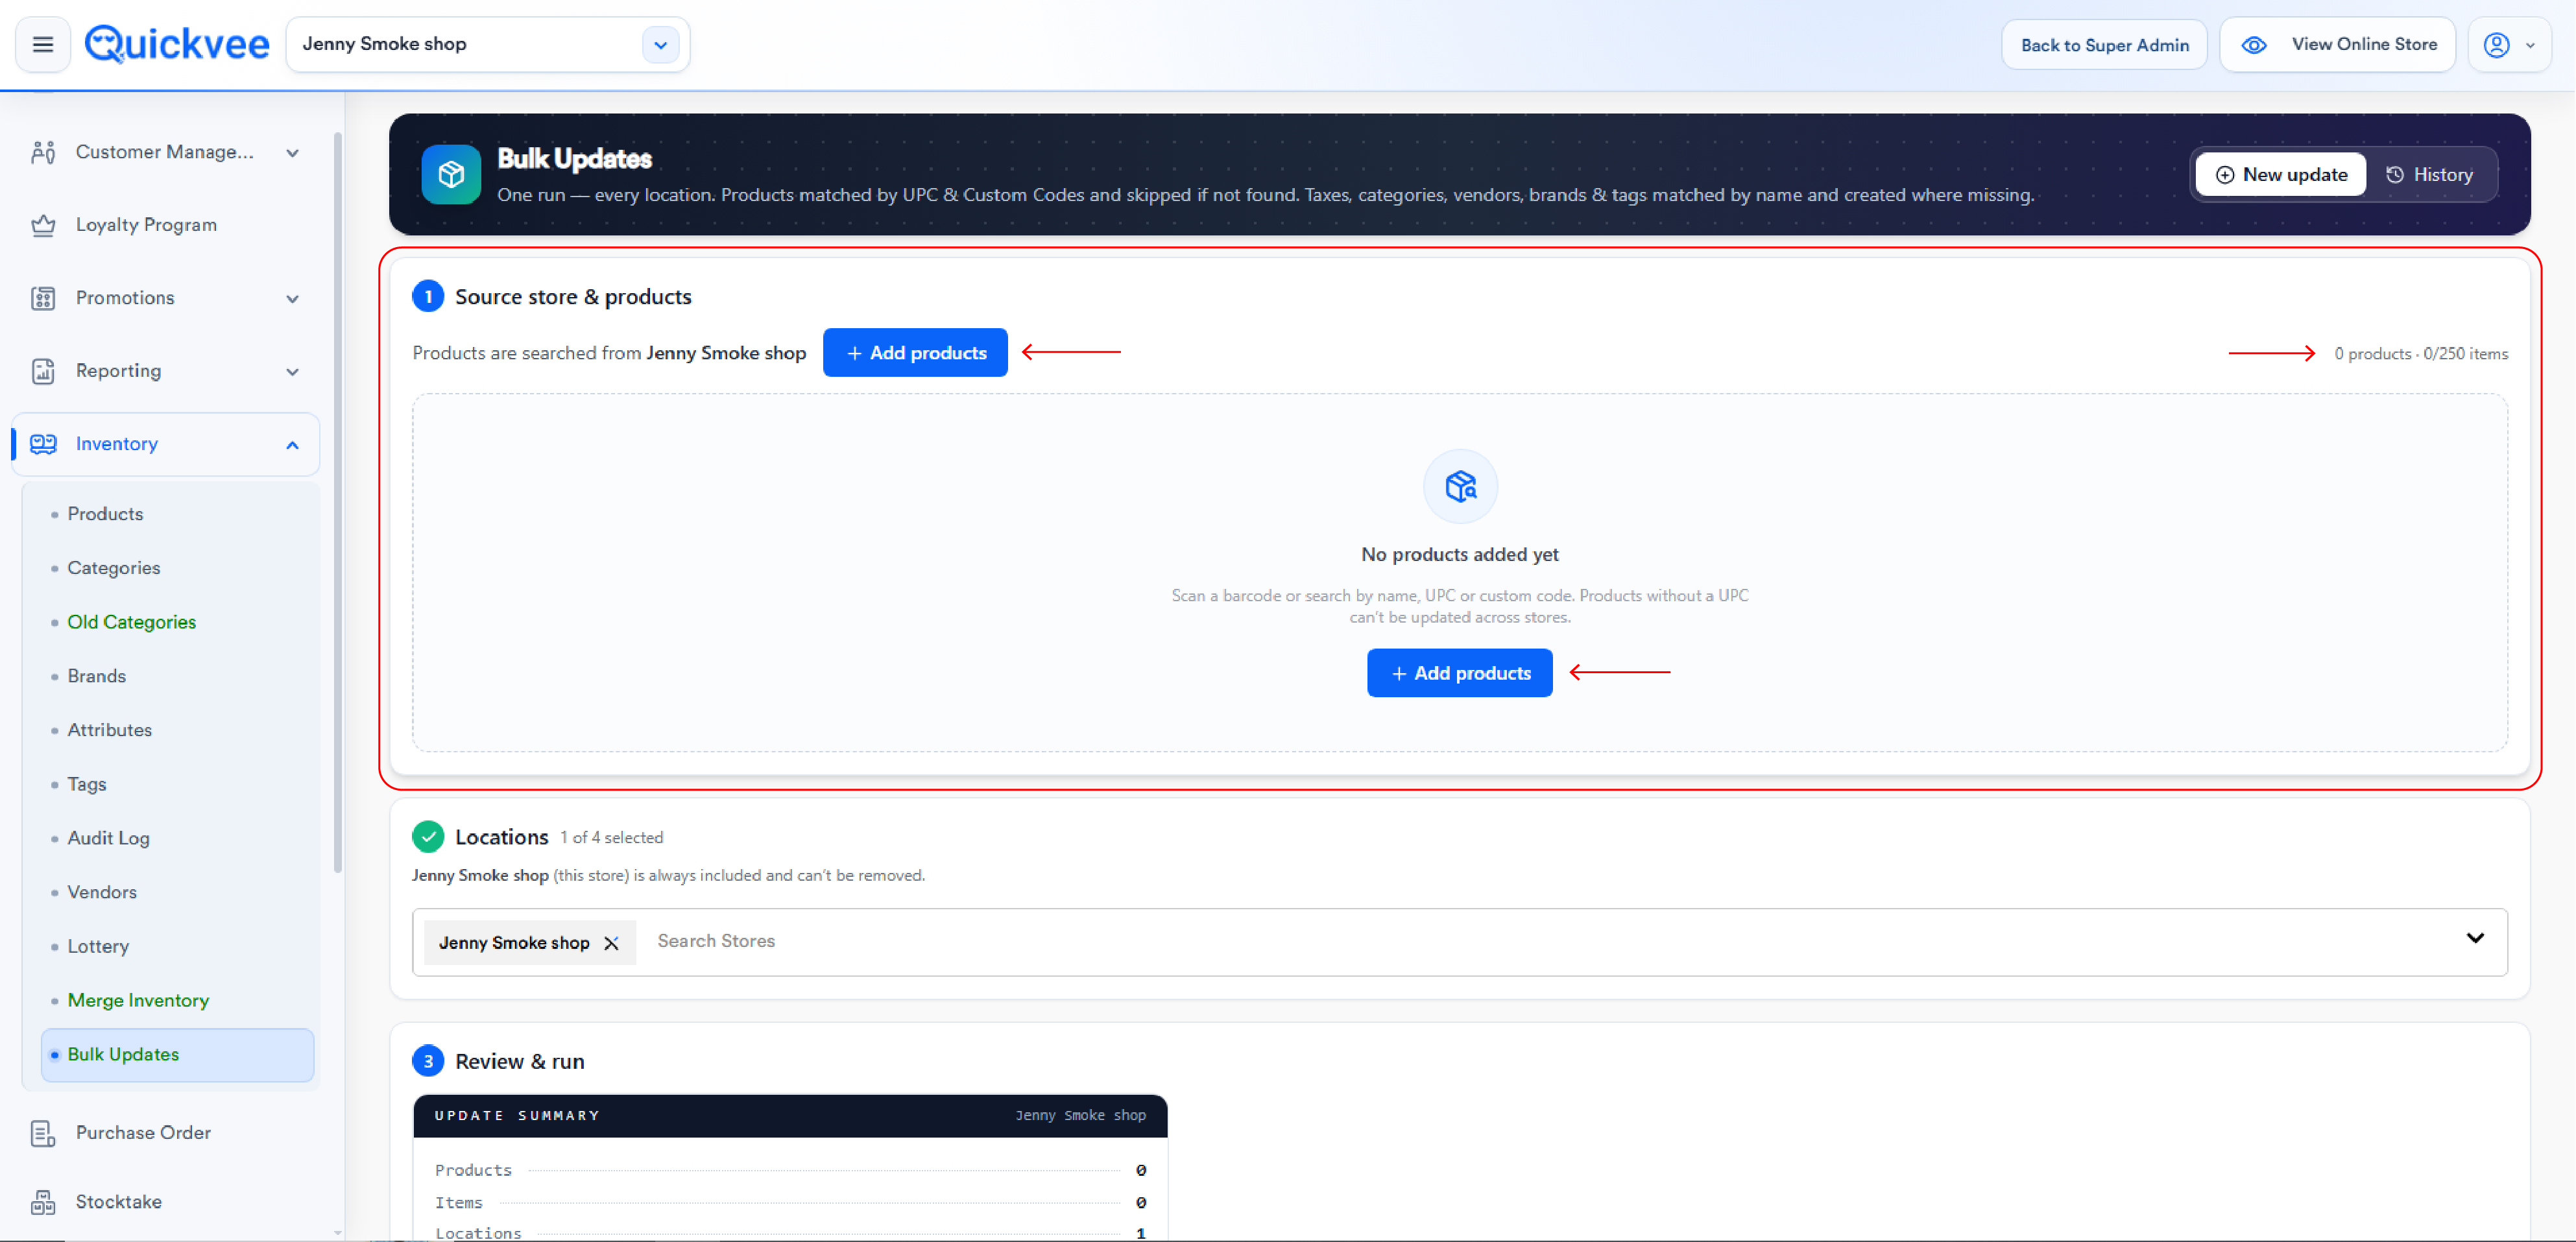
Task: Expand the Promotions menu chevron
Action: pyautogui.click(x=292, y=299)
